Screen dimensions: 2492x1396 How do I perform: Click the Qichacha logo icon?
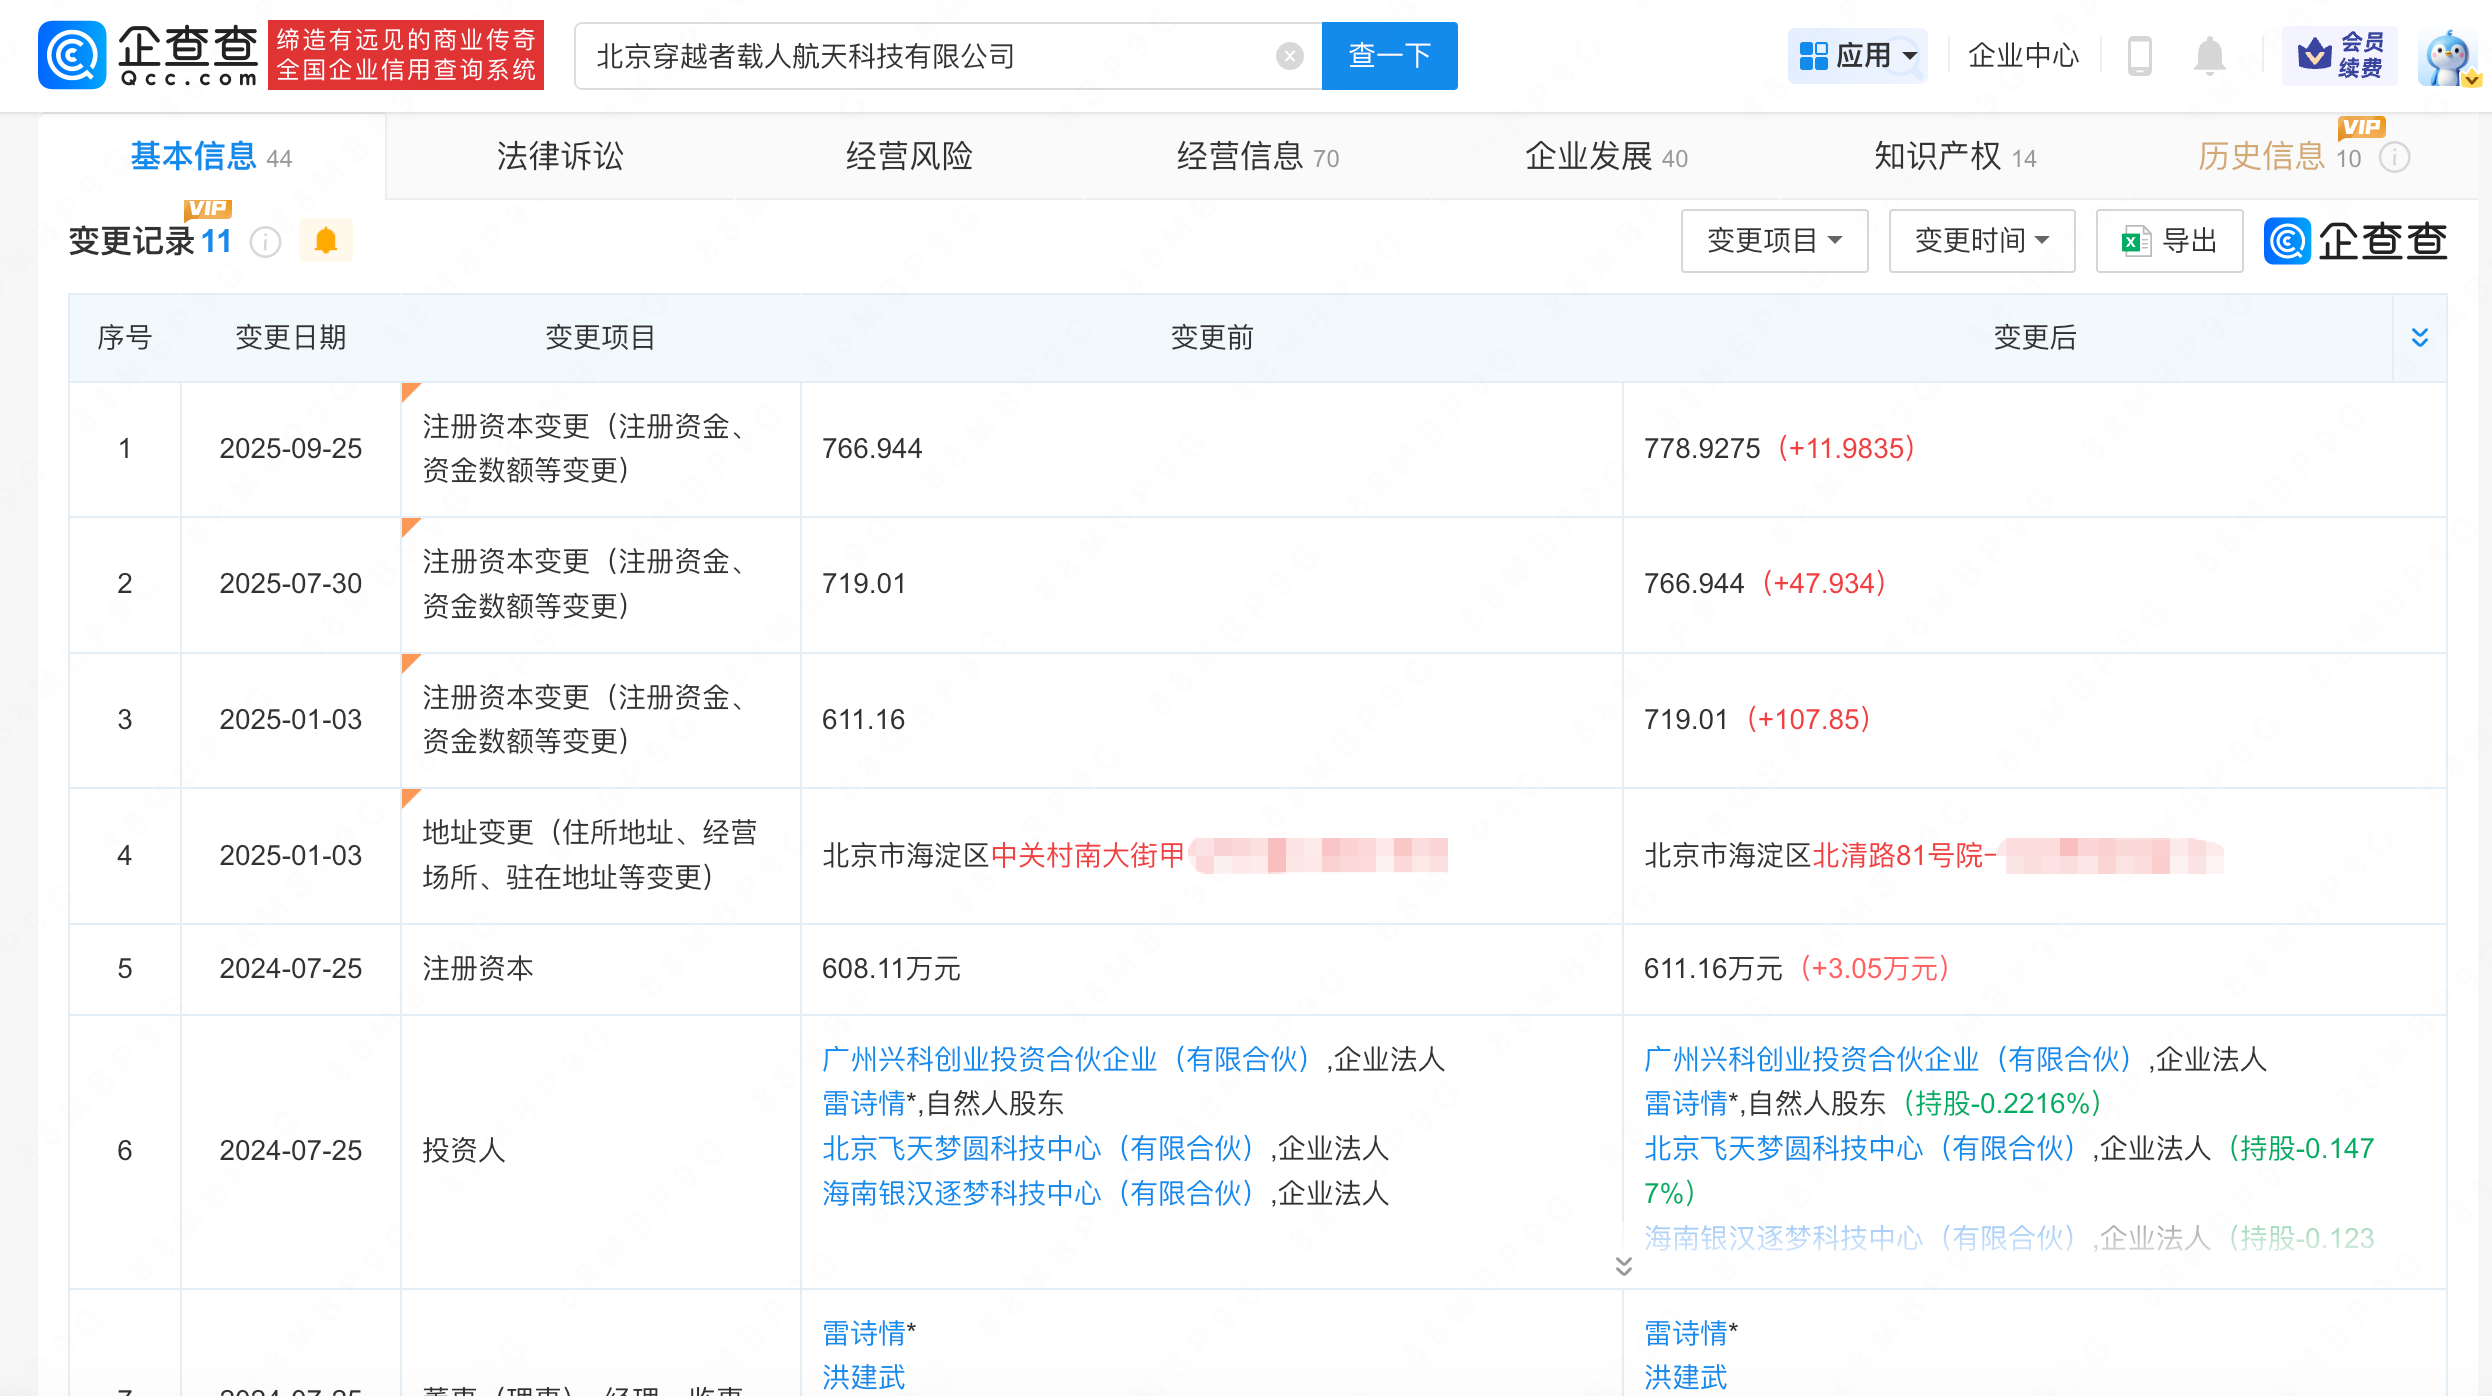72,55
